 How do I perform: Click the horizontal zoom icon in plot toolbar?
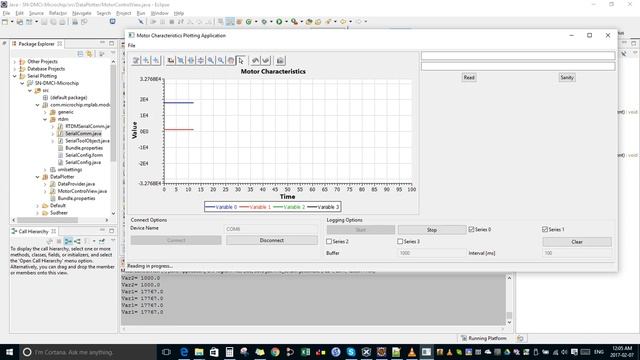pyautogui.click(x=191, y=60)
